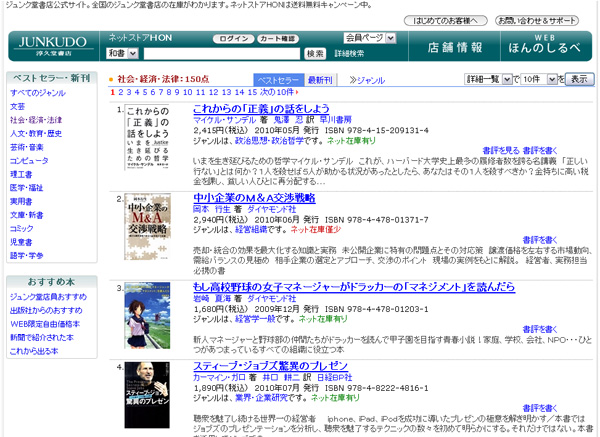
Task: Go to results page 15
Action: click(253, 92)
